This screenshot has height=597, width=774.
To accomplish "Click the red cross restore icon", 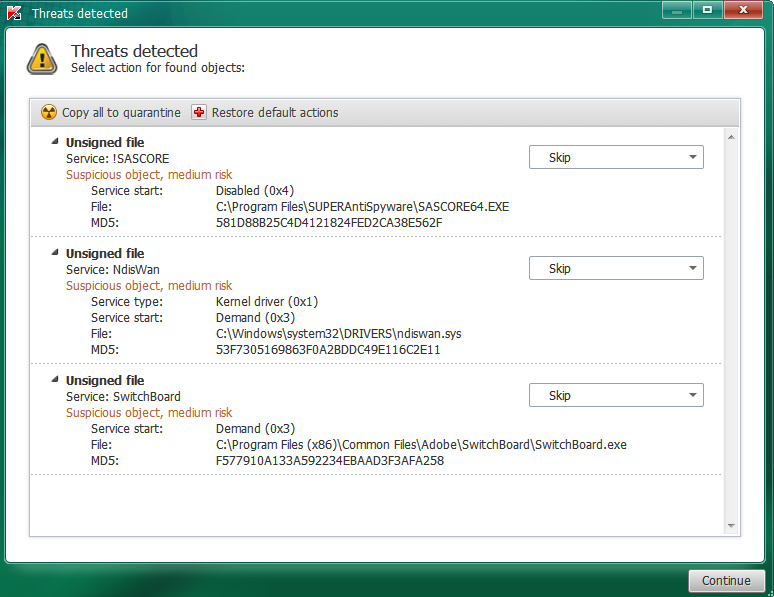I will [199, 112].
